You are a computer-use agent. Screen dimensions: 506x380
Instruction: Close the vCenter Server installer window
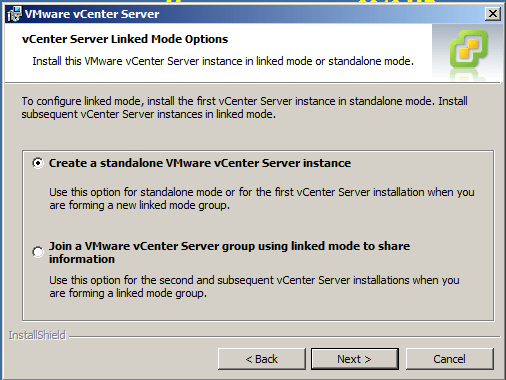point(493,14)
